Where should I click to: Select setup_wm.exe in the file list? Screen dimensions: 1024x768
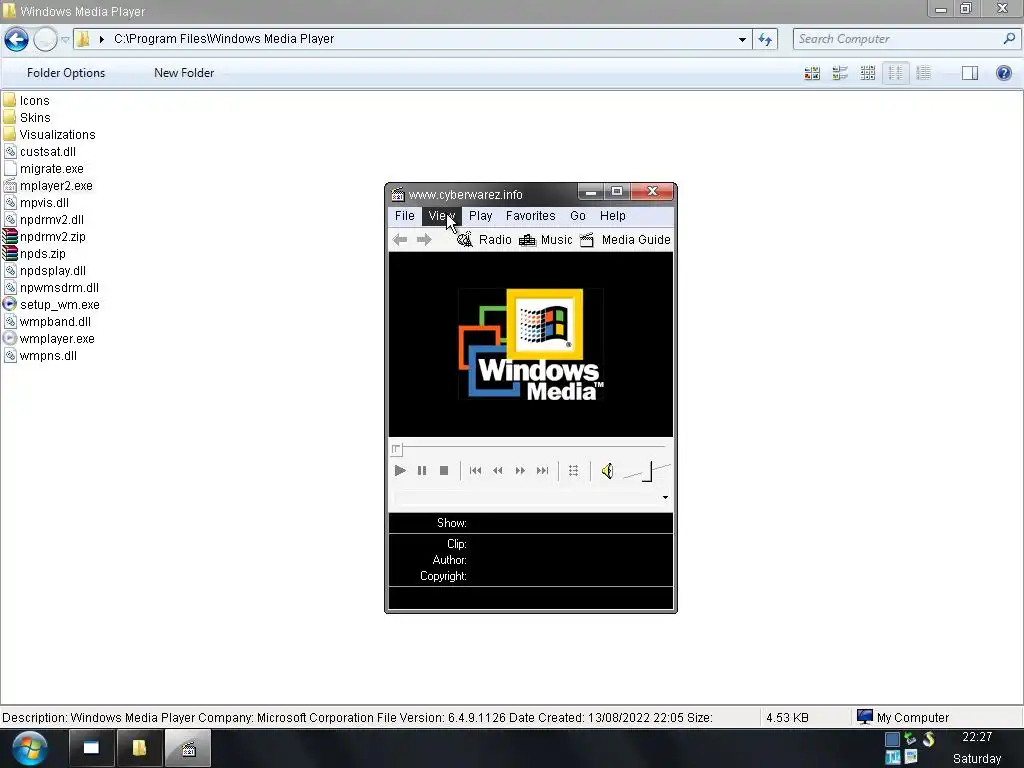tap(51, 304)
